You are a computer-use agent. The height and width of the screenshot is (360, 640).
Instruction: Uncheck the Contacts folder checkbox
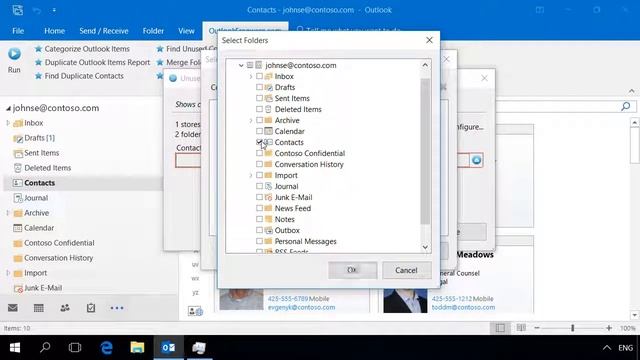point(259,142)
